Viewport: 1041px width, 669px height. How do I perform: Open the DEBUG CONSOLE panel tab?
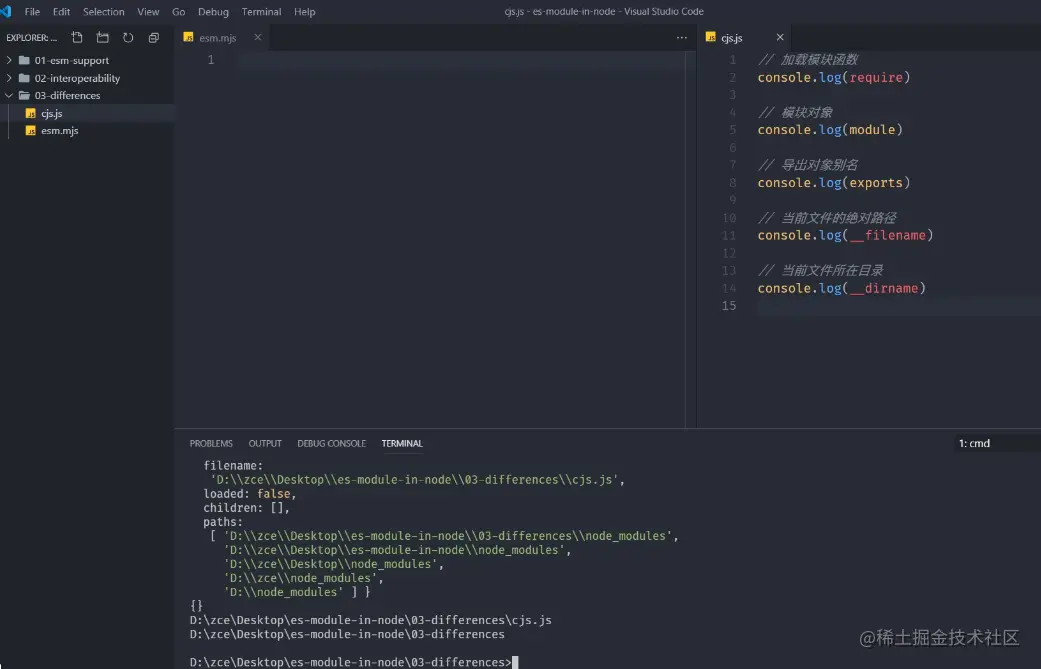(331, 443)
